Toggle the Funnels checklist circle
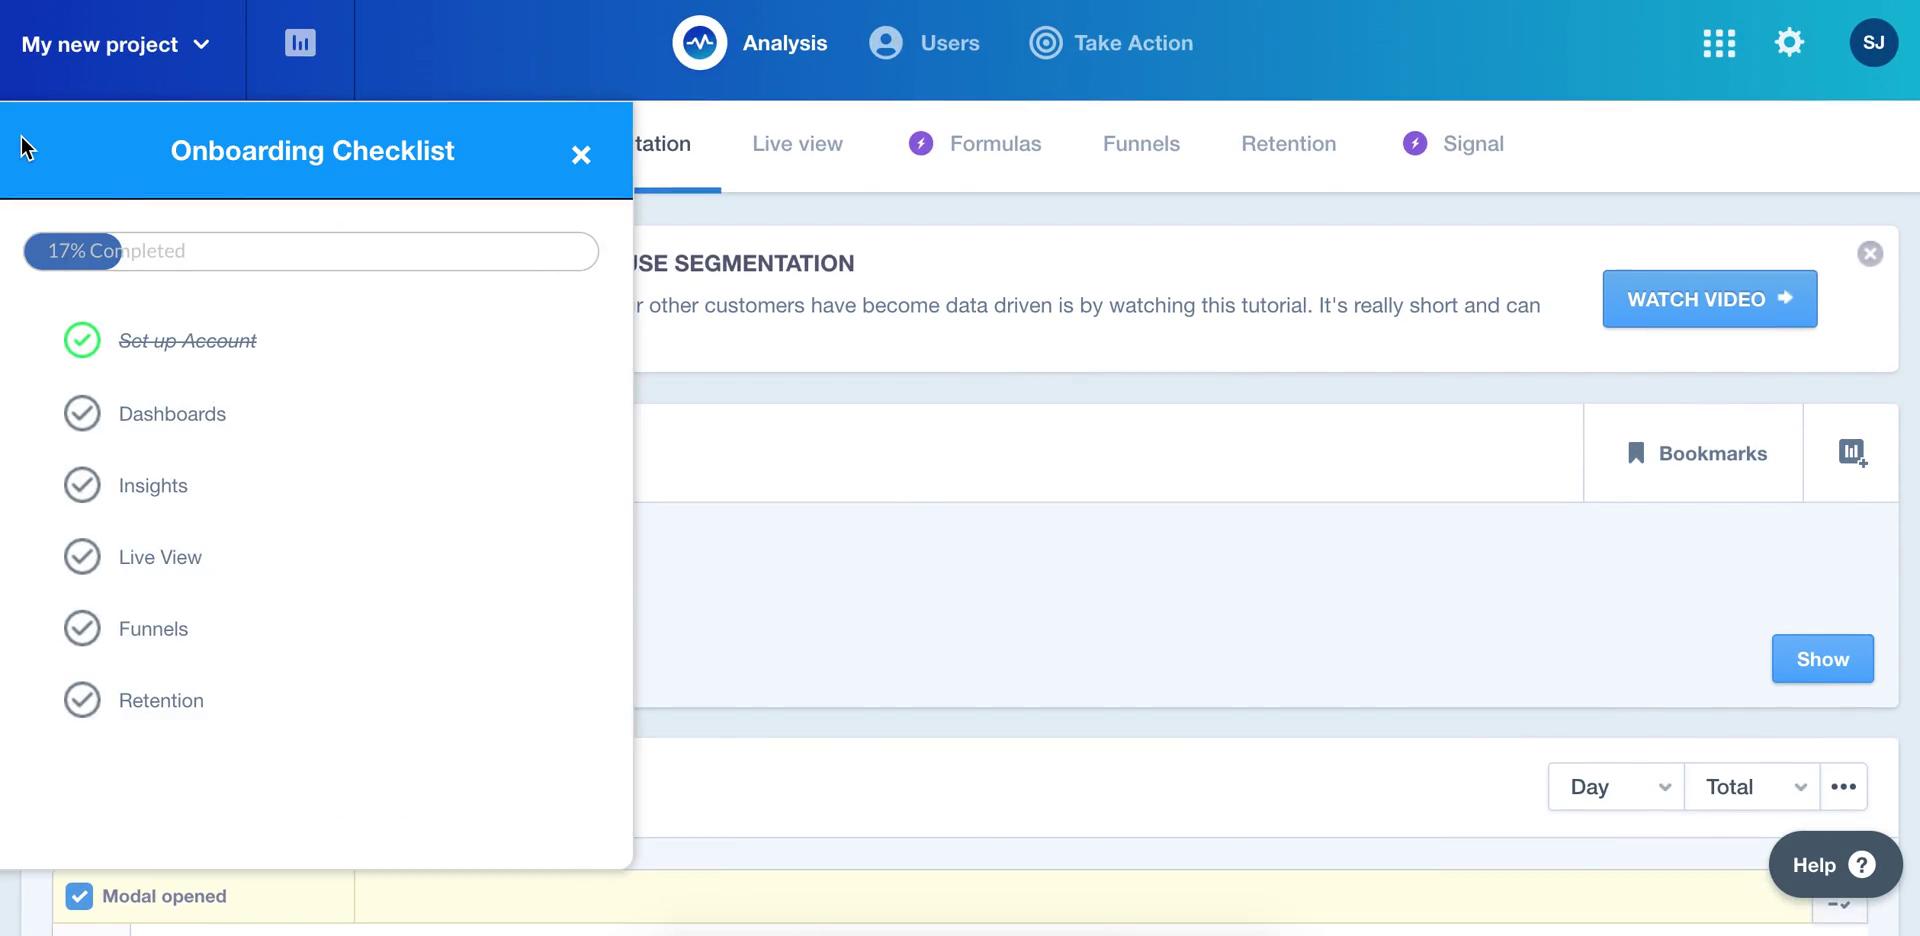This screenshot has width=1920, height=936. tap(82, 629)
